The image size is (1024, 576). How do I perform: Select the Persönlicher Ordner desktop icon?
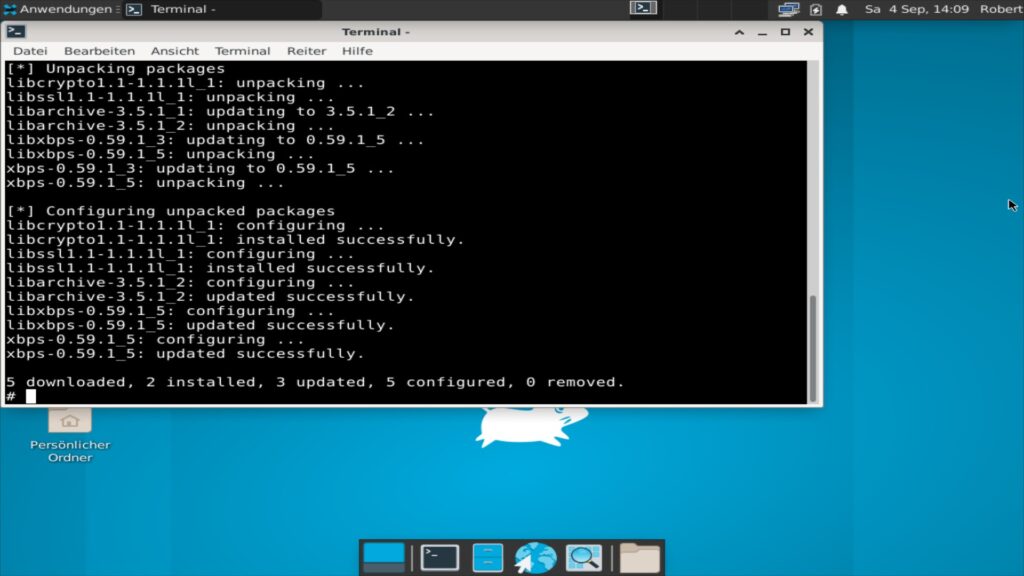70,435
